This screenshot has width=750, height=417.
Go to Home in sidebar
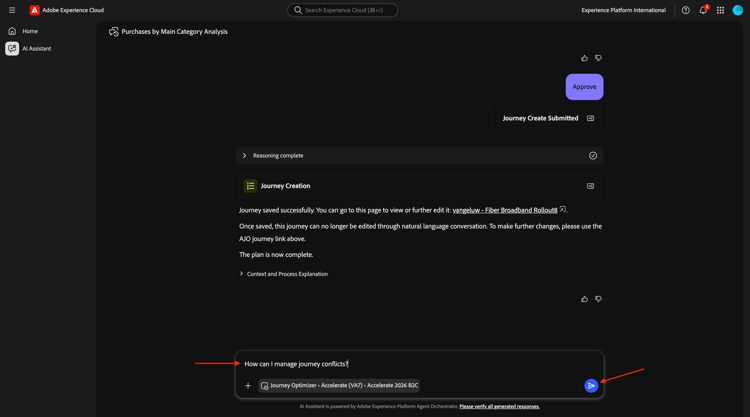[x=30, y=31]
